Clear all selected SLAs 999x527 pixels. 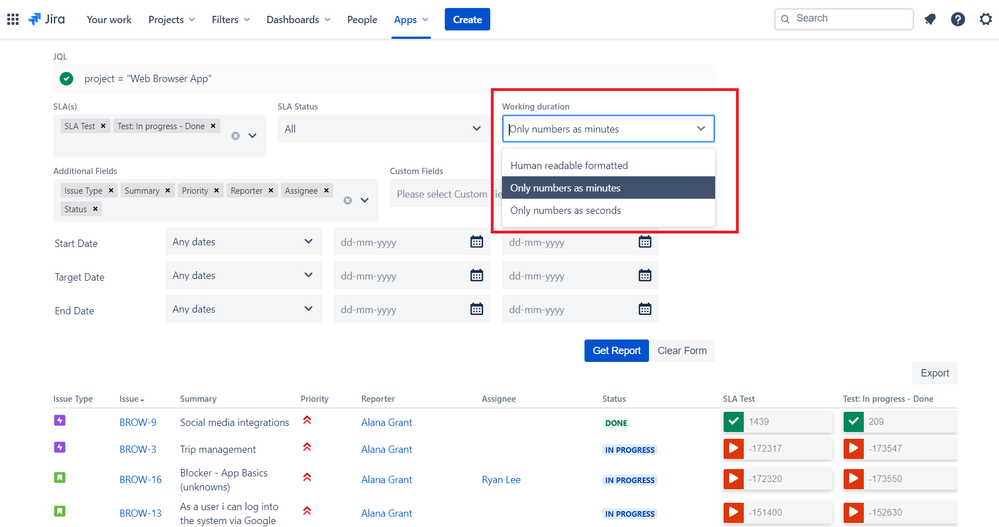[x=236, y=136]
